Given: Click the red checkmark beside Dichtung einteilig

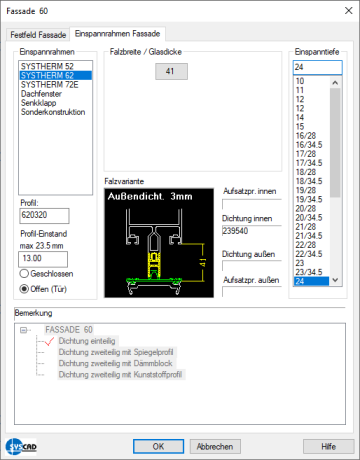Looking at the screenshot, I should tap(49, 341).
